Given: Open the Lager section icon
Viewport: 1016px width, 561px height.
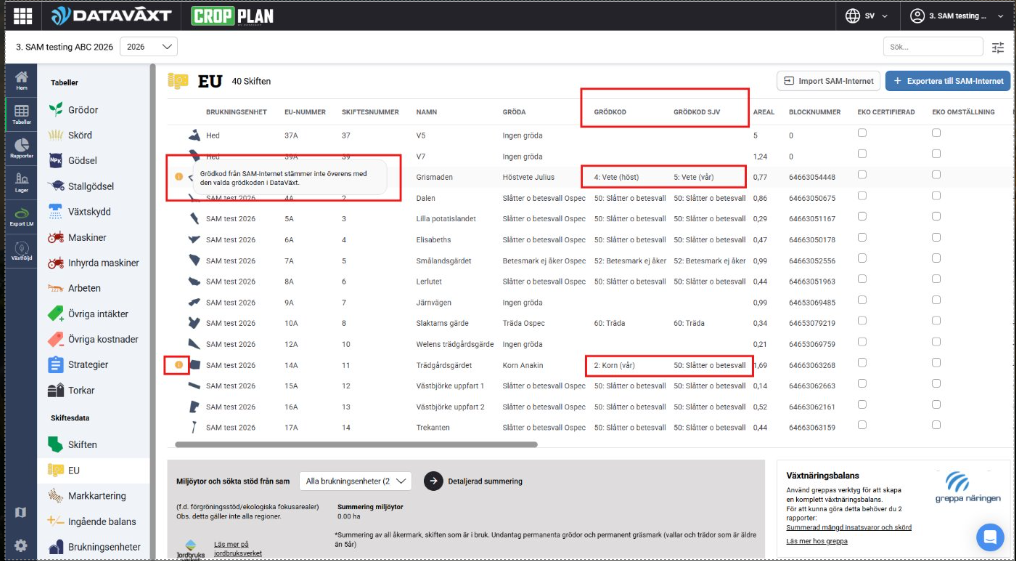Looking at the screenshot, I should 21,181.
